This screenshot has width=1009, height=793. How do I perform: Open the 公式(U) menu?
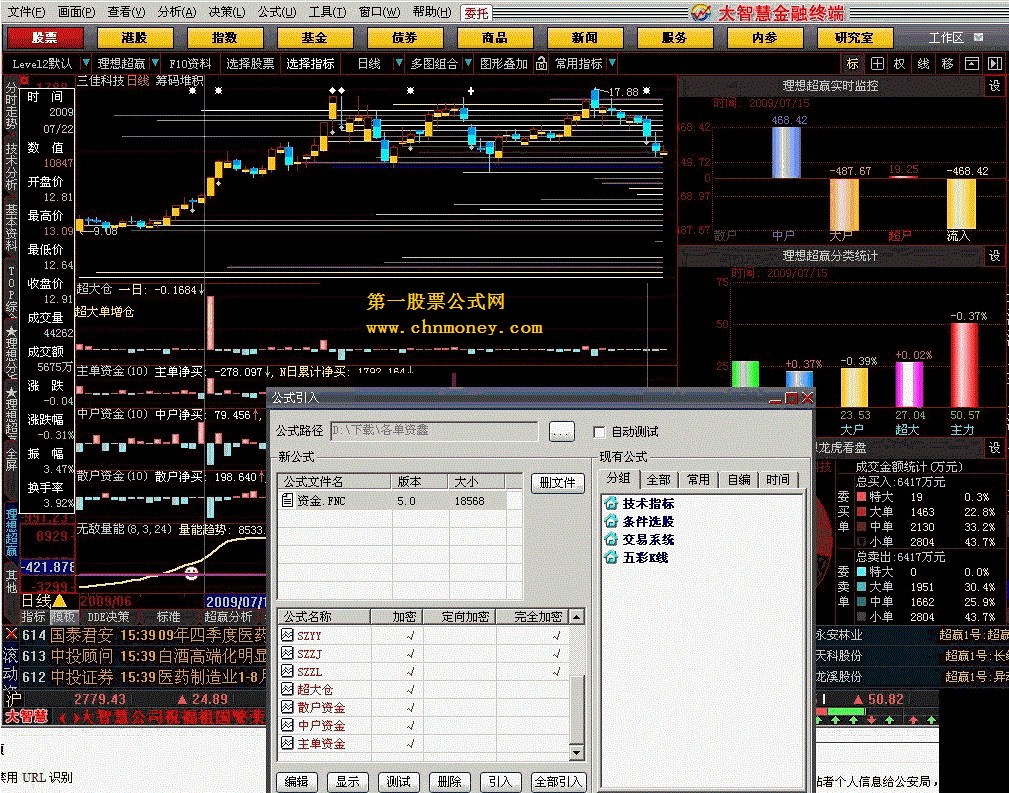tap(277, 12)
